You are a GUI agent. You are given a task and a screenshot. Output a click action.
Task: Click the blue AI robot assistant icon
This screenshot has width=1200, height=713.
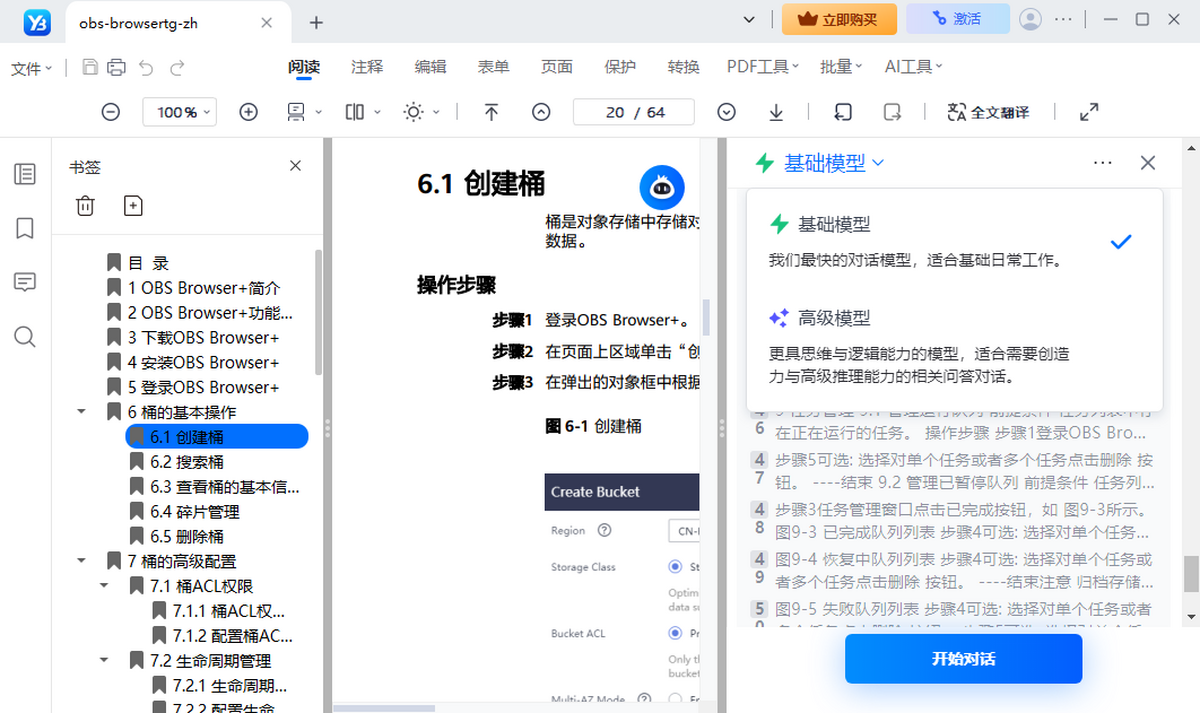(x=661, y=186)
